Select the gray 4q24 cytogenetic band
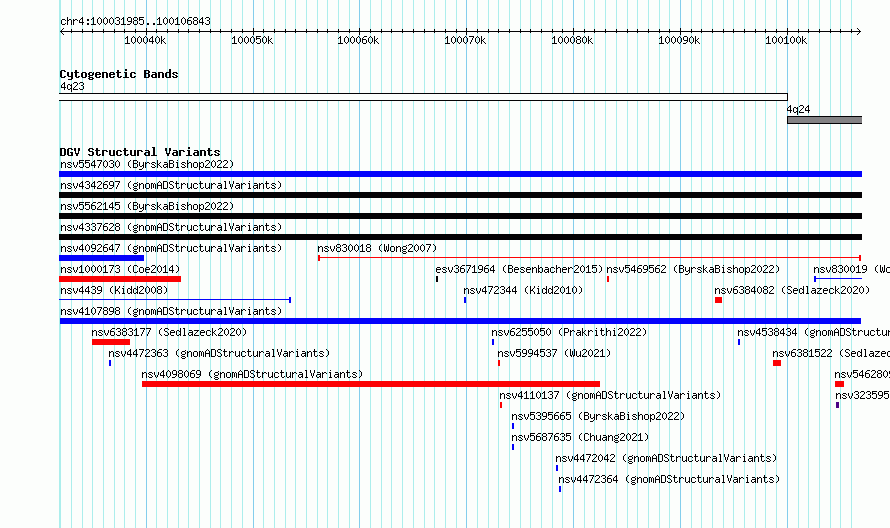 [x=824, y=120]
